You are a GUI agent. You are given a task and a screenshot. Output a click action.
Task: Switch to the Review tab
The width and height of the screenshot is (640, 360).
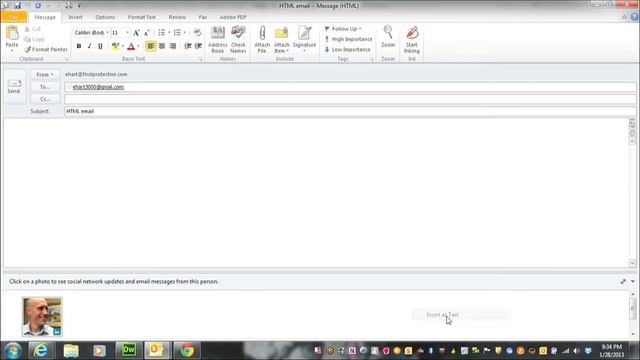tap(177, 17)
